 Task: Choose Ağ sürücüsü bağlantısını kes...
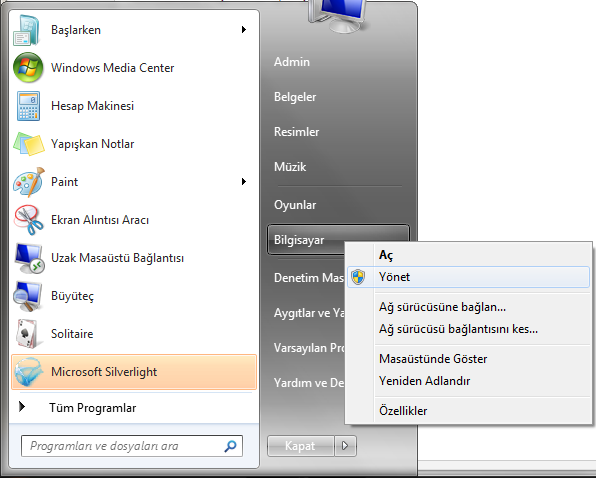point(468,329)
